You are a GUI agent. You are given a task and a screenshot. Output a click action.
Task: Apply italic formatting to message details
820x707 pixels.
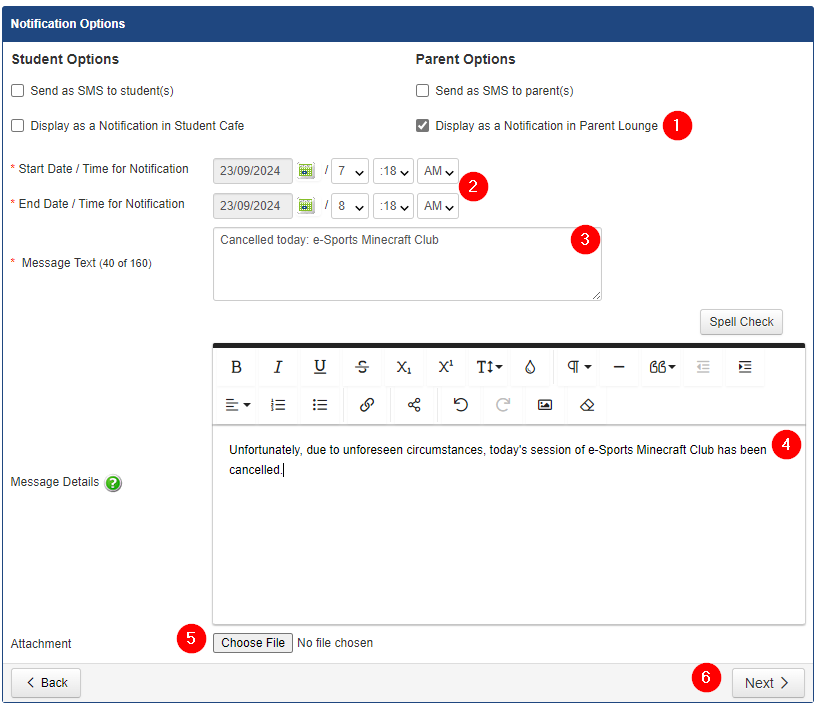278,367
